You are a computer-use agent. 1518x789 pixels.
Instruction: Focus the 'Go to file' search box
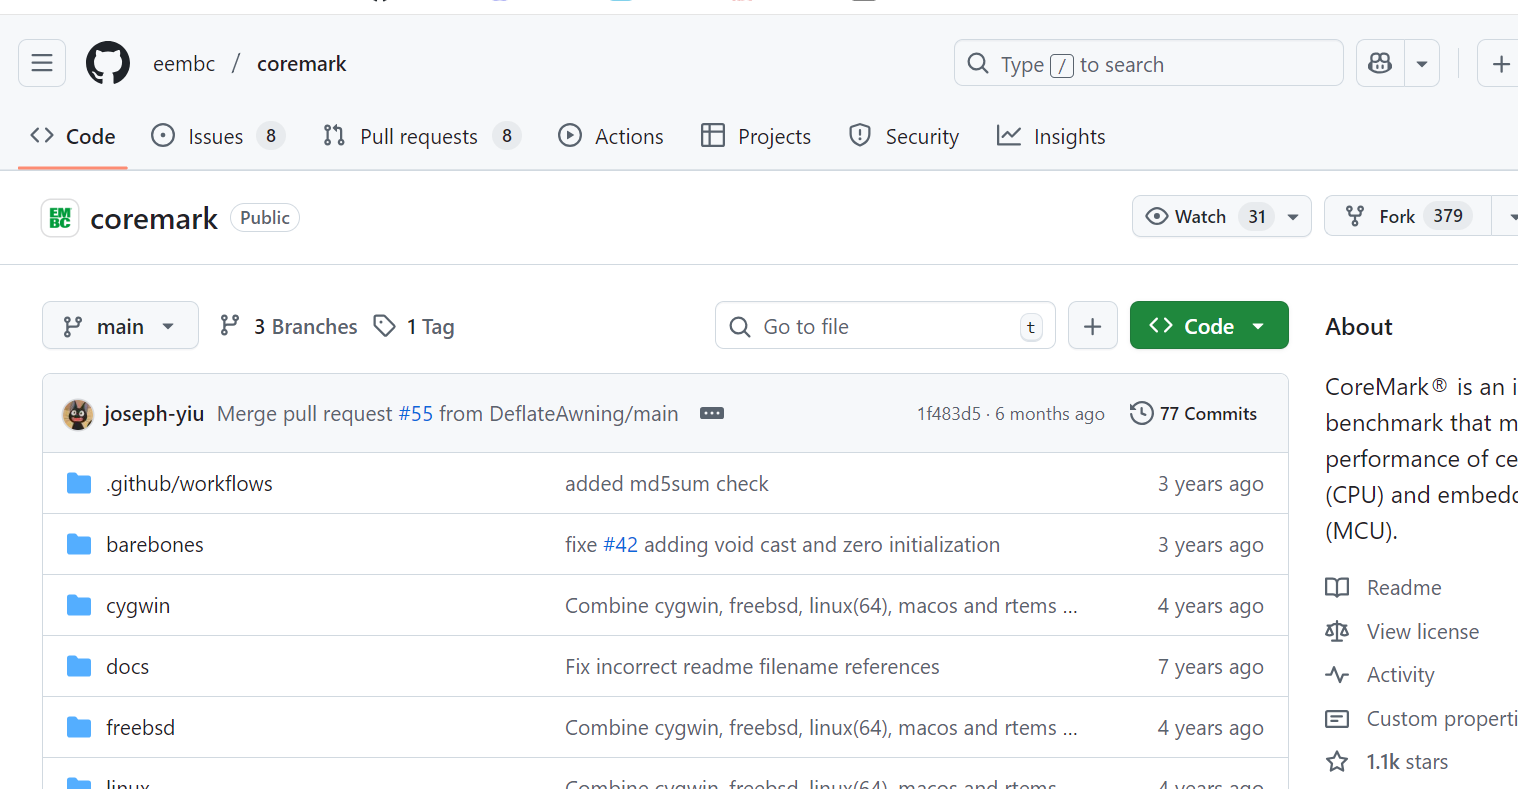tap(885, 326)
